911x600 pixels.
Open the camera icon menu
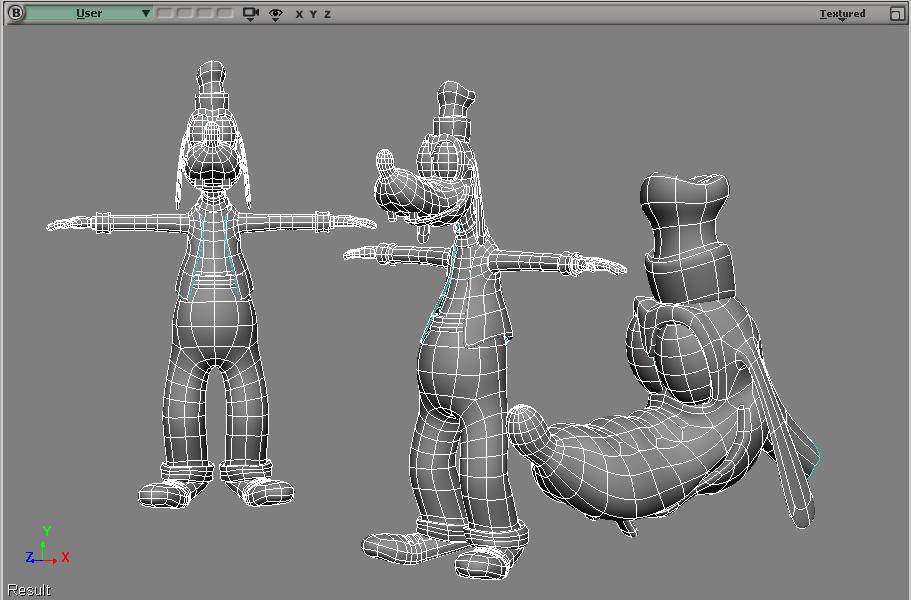[x=250, y=14]
